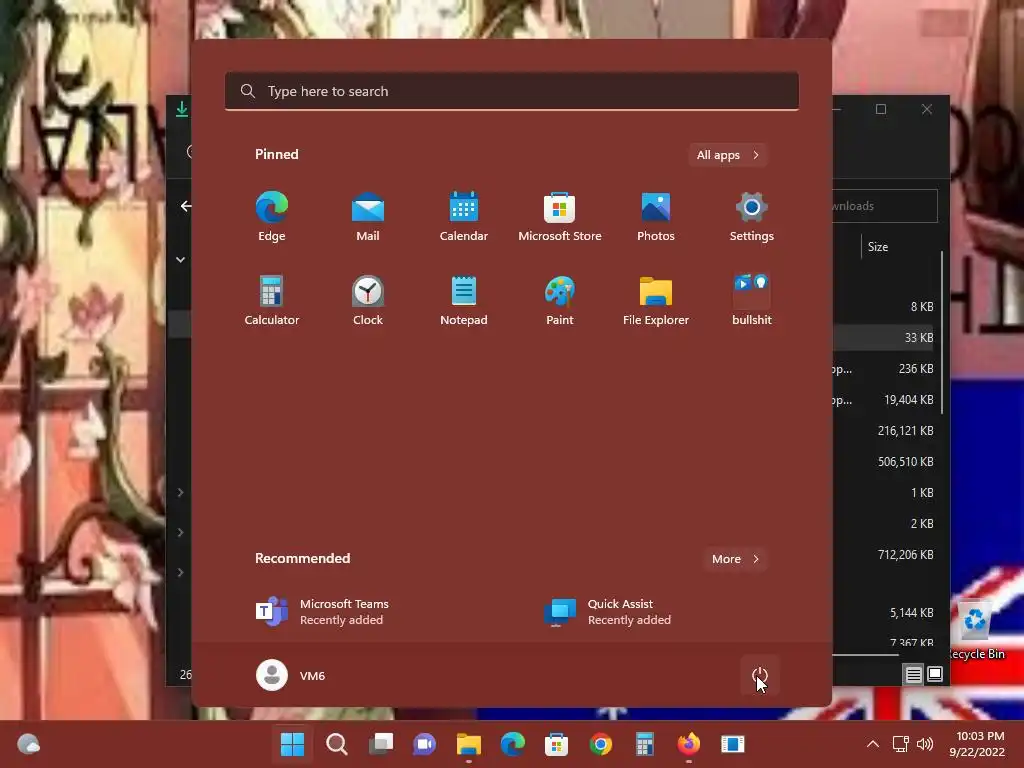Open the clock showing 10:03 PM
Image resolution: width=1024 pixels, height=768 pixels.
point(977,744)
